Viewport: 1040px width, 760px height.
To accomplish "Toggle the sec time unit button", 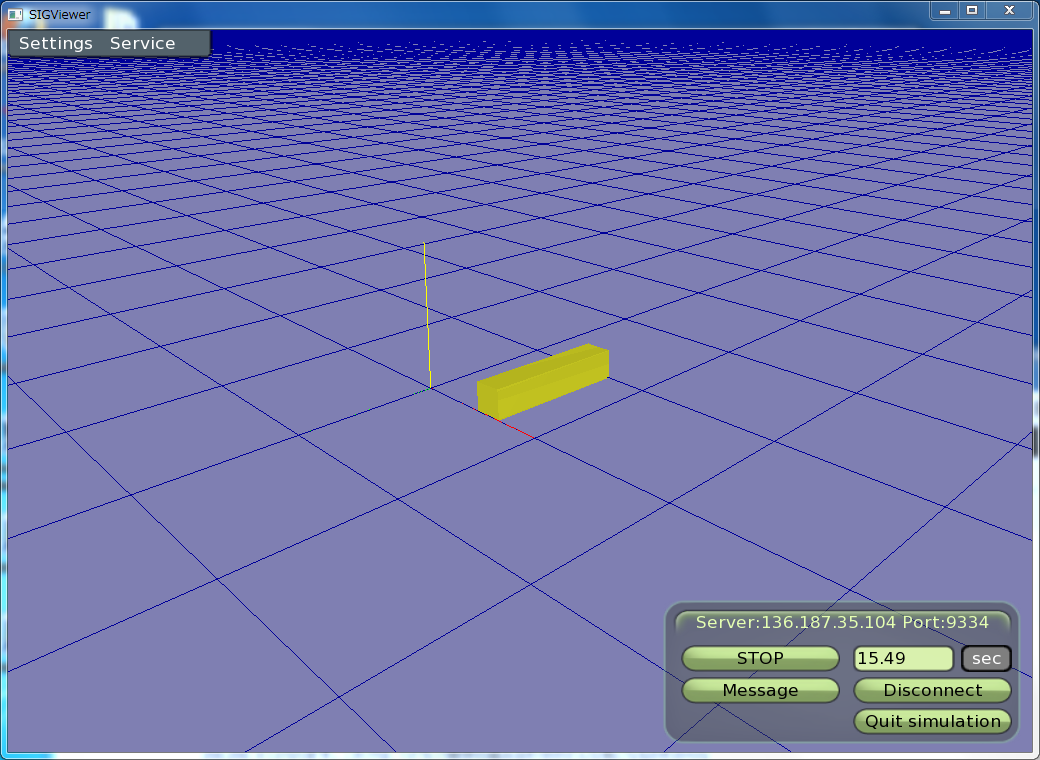I will click(986, 658).
